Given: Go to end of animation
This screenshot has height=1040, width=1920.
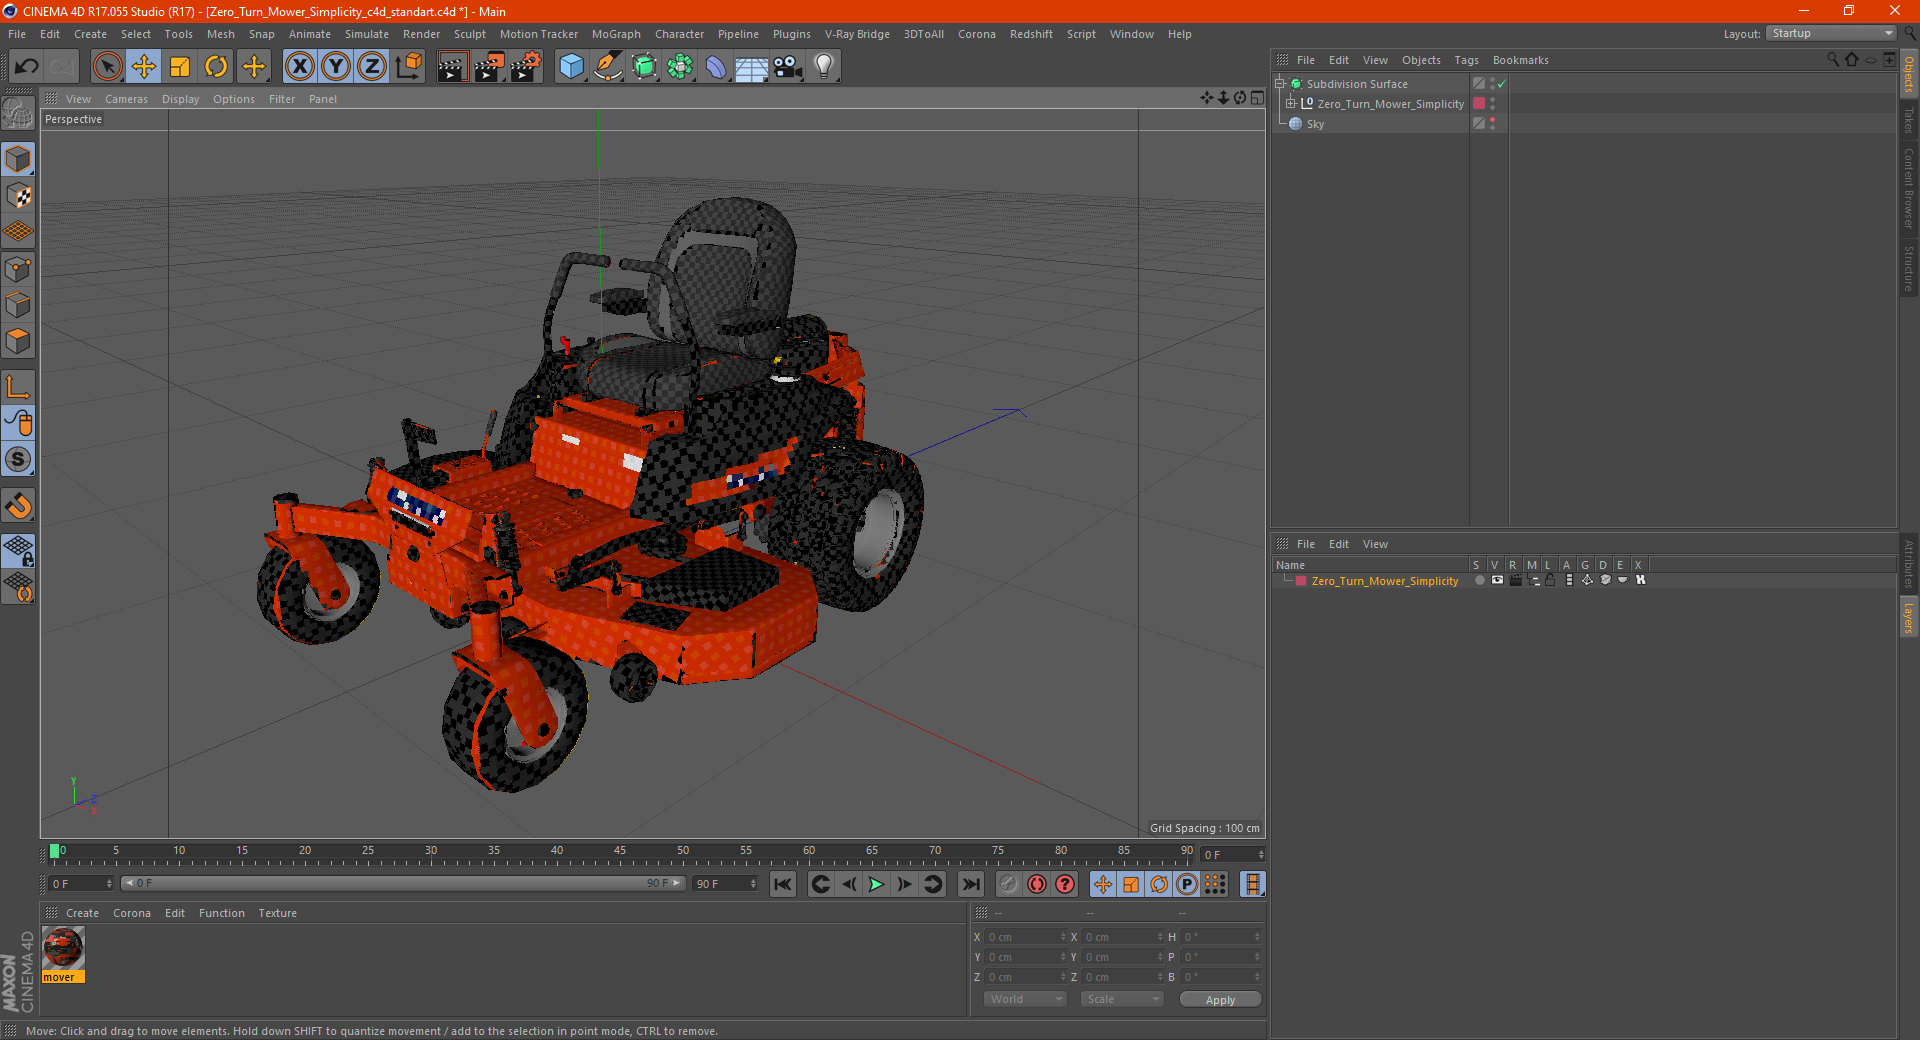Looking at the screenshot, I should (x=970, y=884).
